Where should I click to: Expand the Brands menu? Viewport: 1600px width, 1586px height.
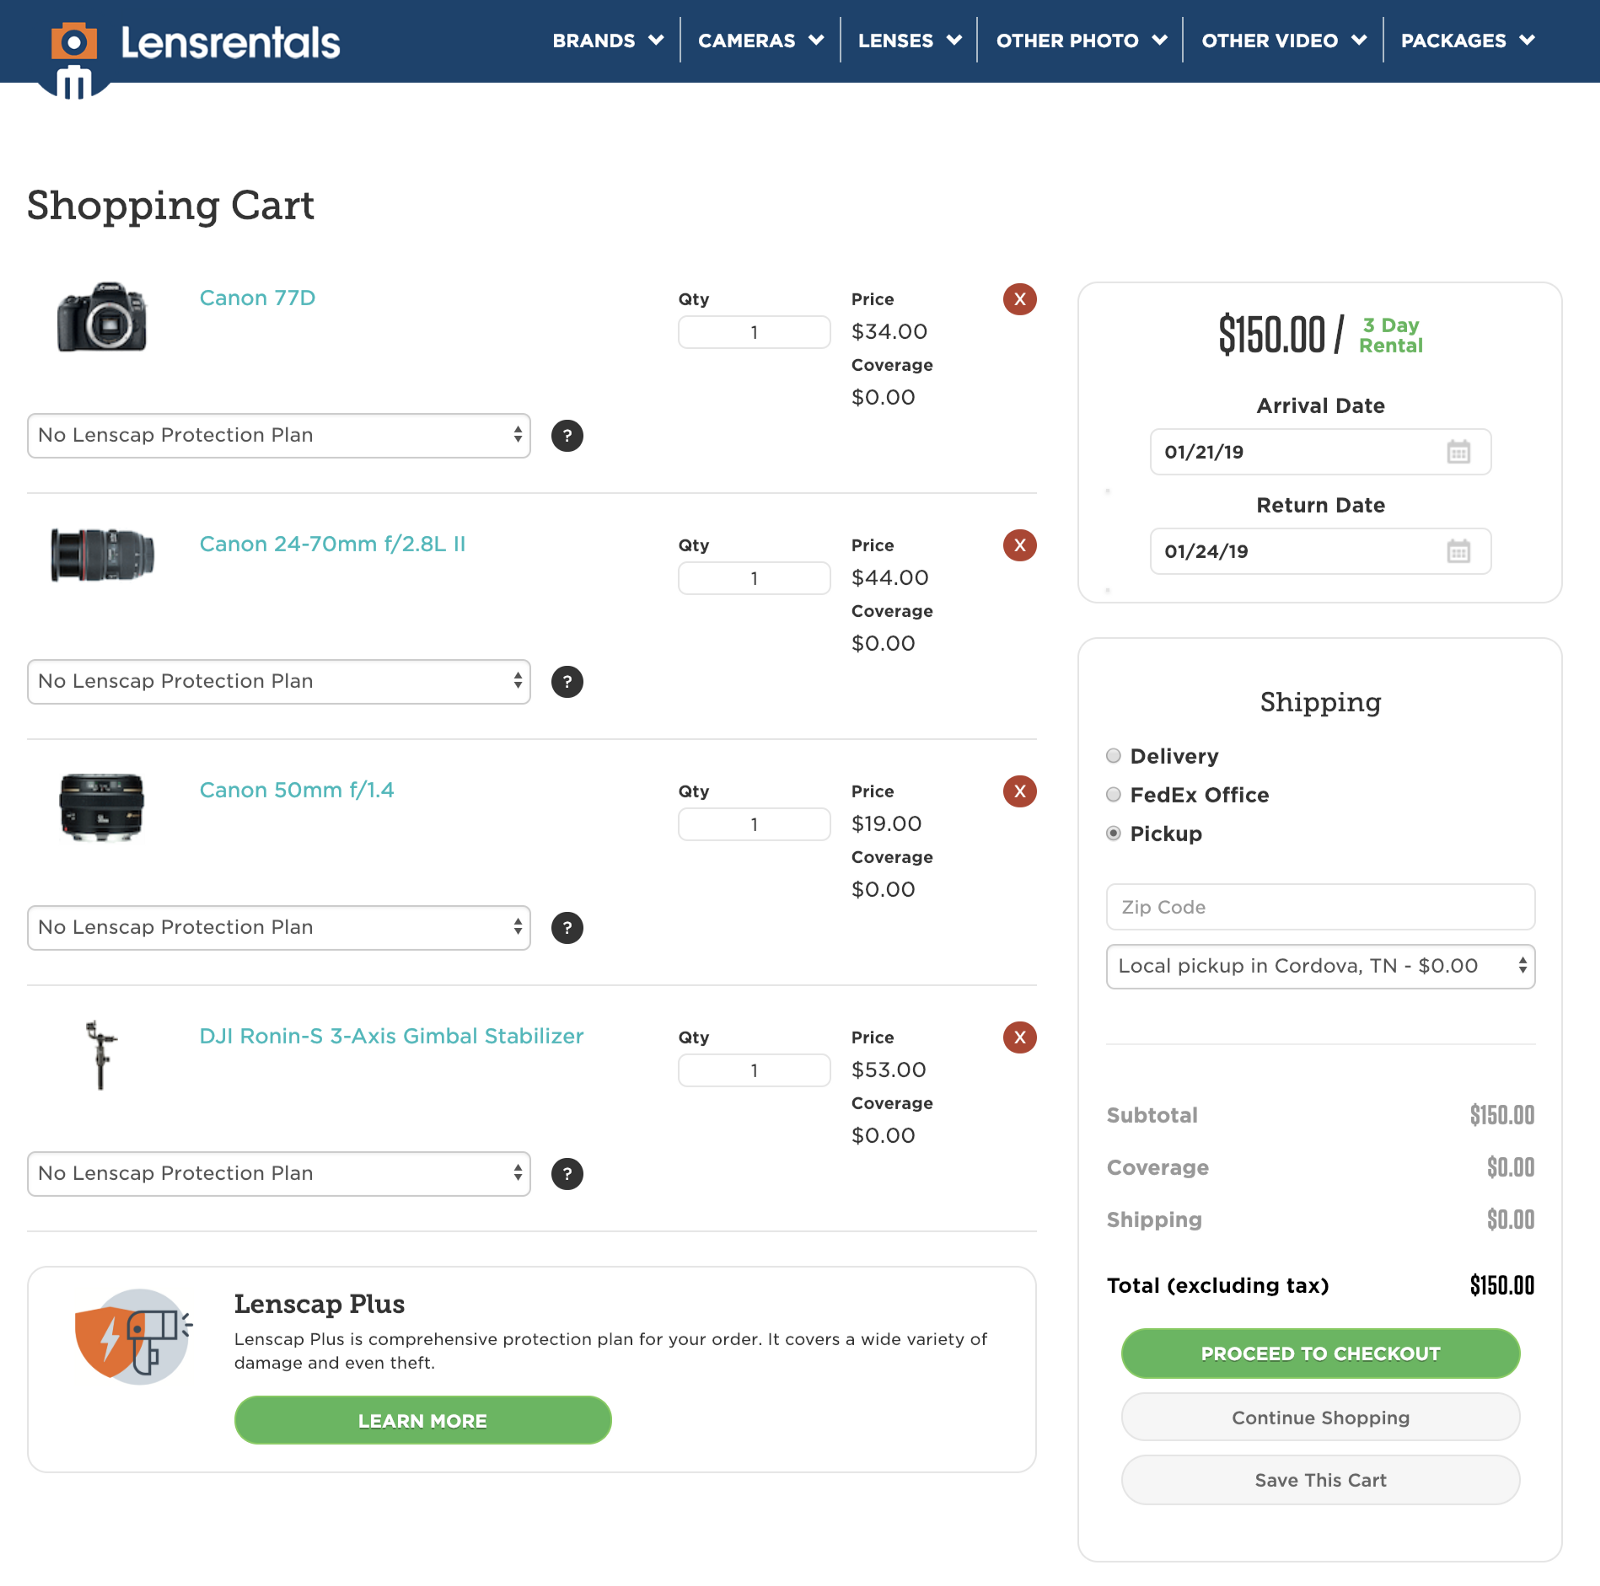pyautogui.click(x=608, y=41)
